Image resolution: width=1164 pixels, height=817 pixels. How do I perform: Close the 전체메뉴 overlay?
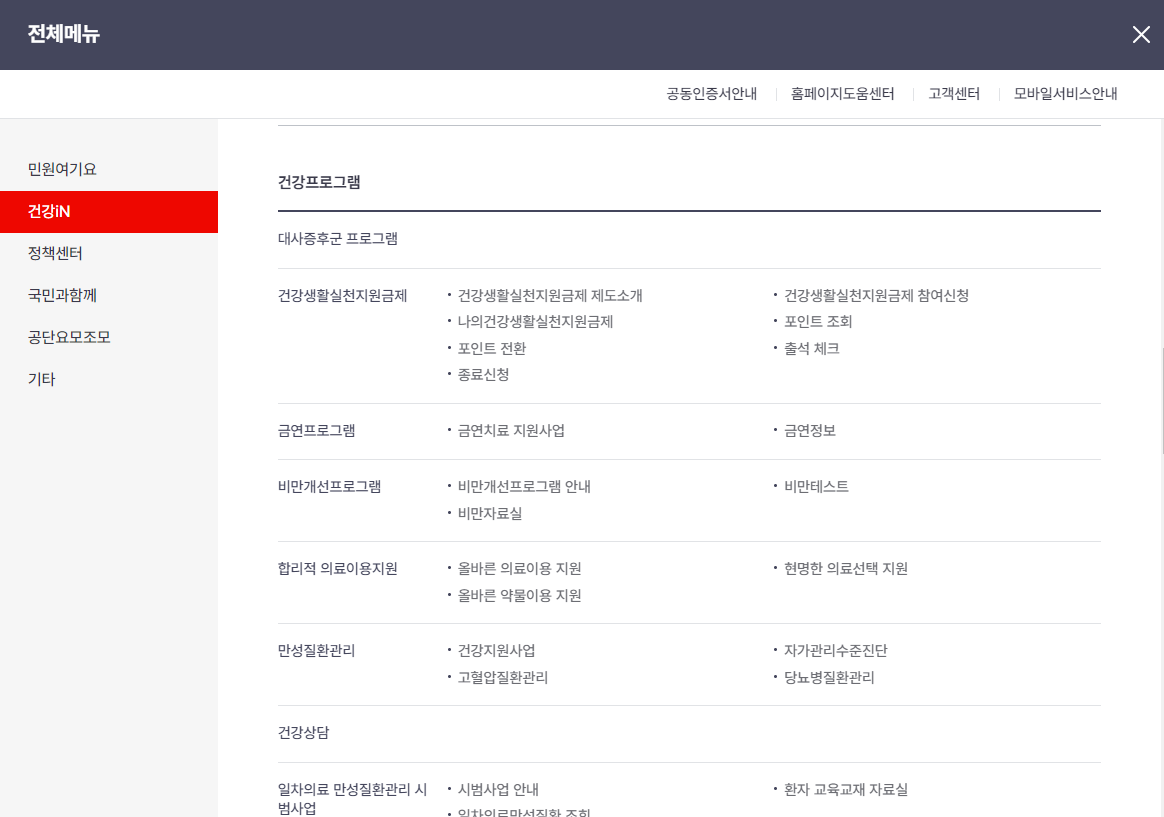point(1141,34)
